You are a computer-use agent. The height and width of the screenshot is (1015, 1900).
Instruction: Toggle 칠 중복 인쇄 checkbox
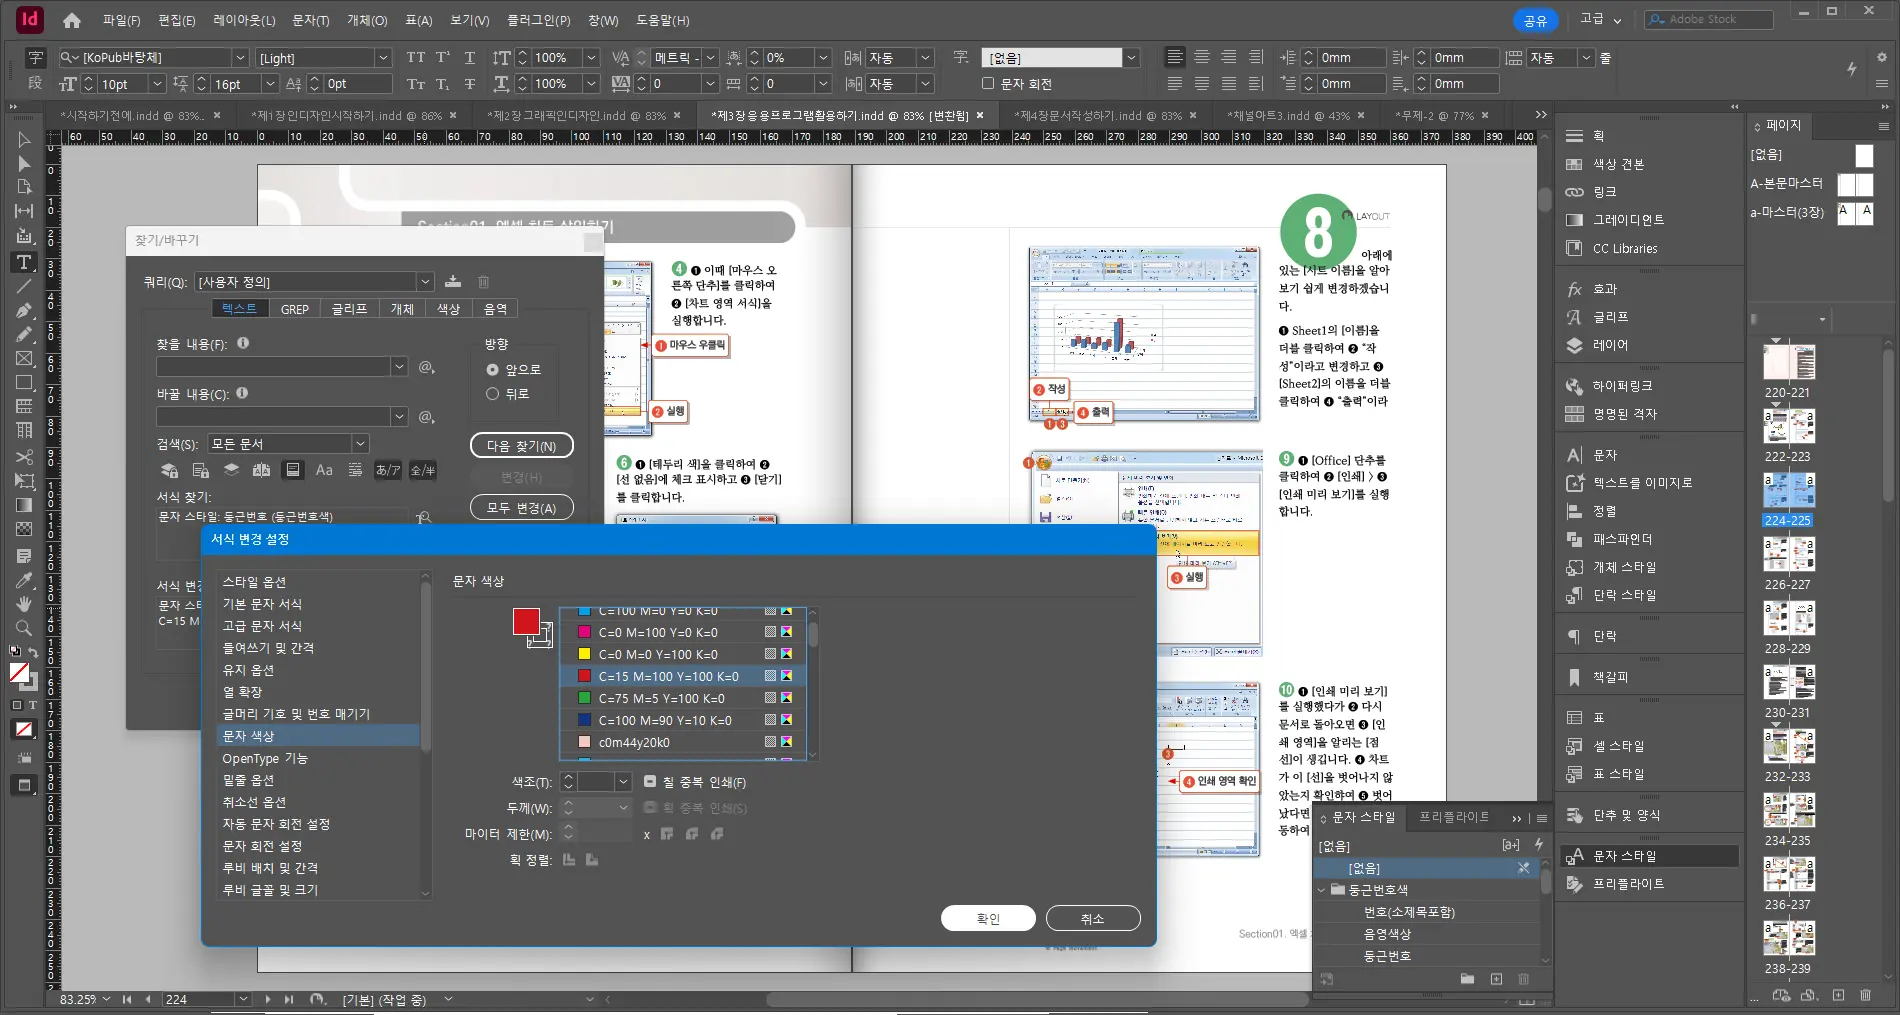pos(650,782)
